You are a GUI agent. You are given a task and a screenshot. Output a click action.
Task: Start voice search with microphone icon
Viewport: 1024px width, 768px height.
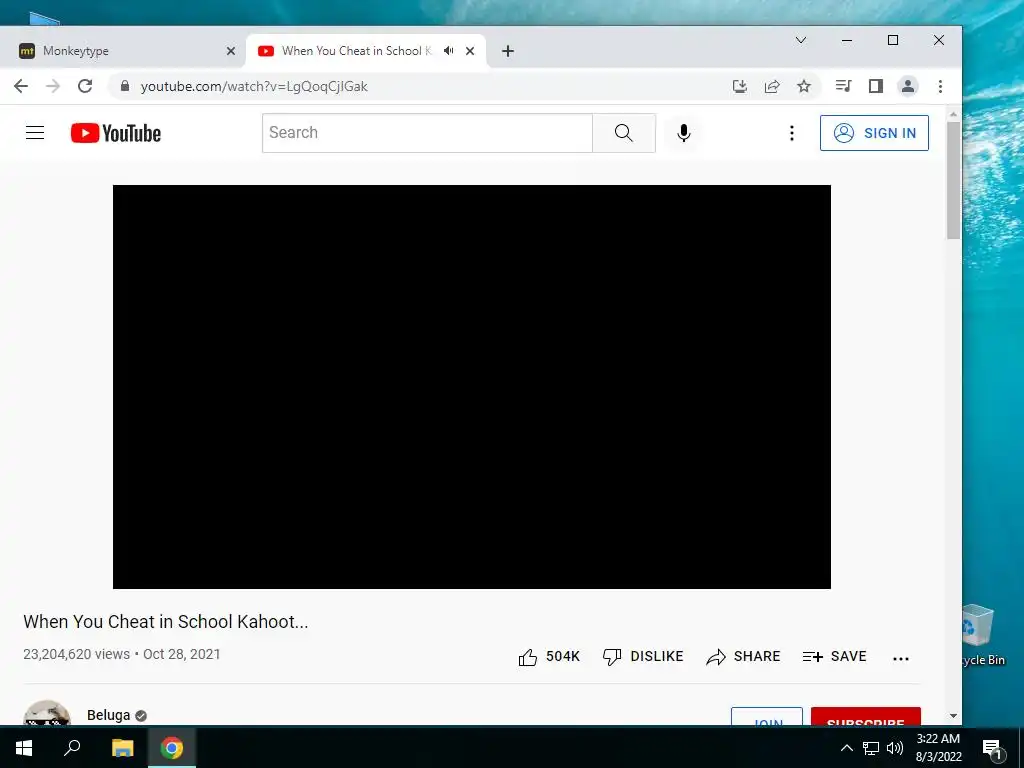click(x=684, y=133)
